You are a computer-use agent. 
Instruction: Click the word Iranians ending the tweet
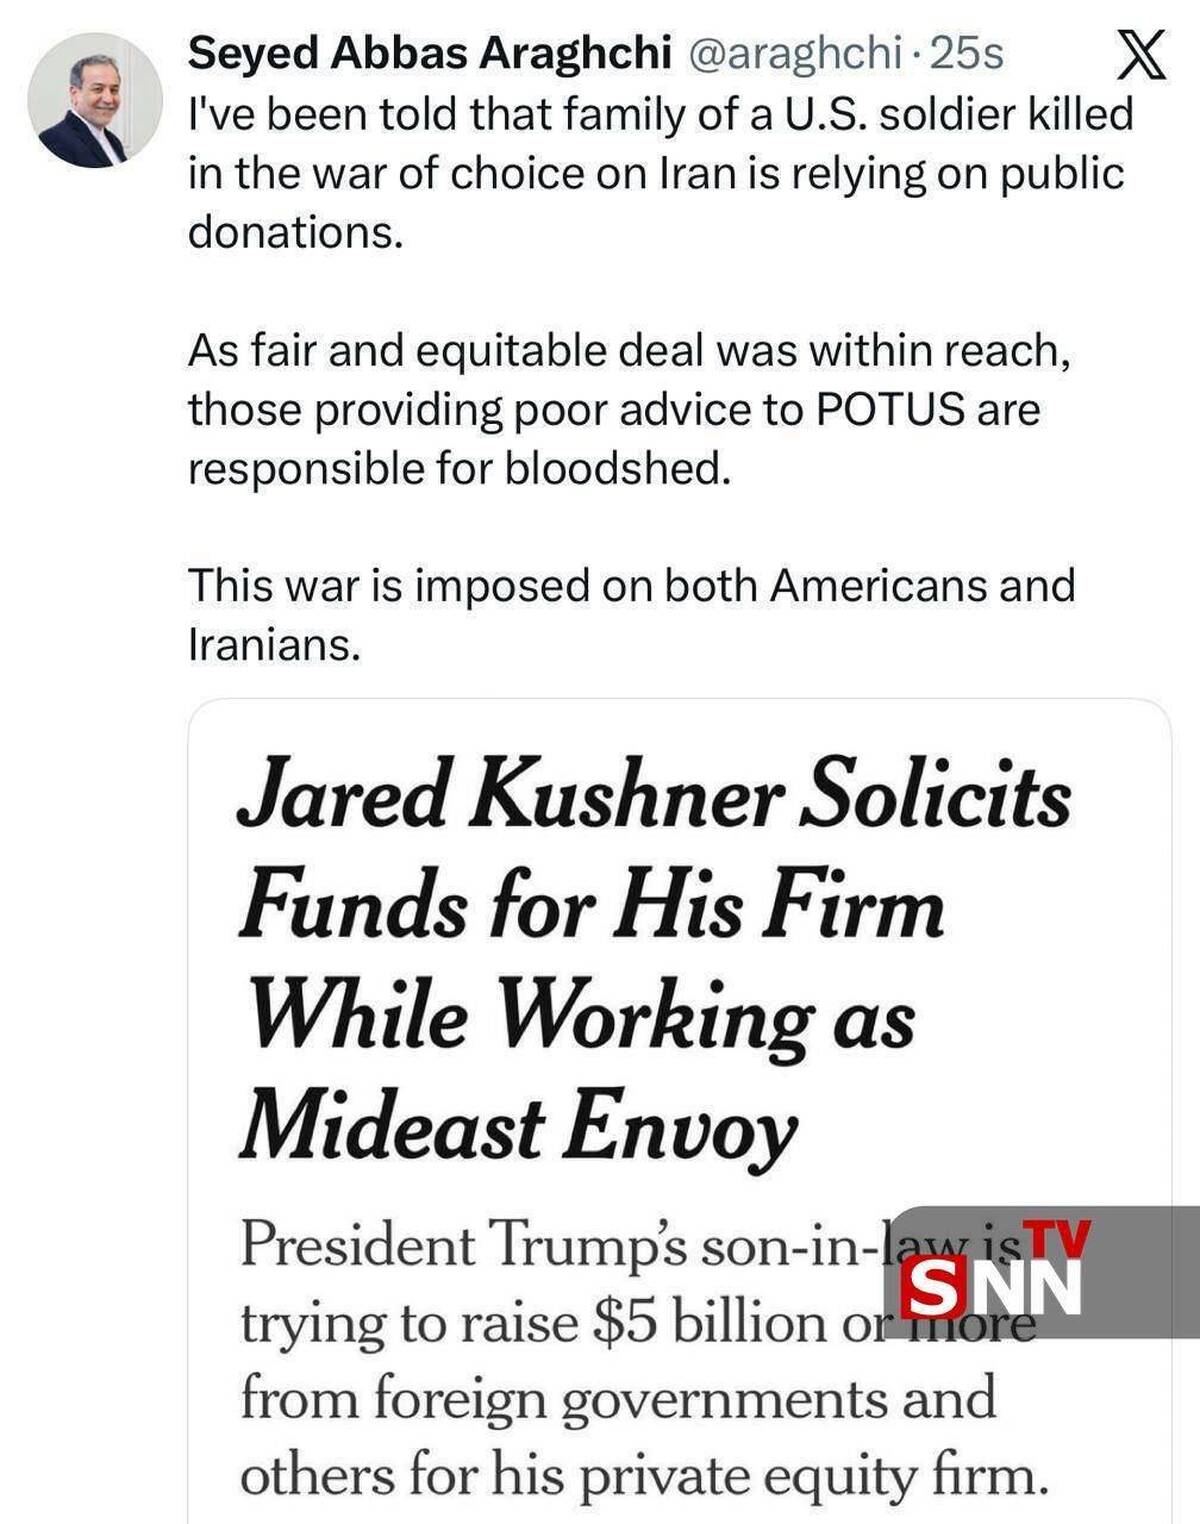272,644
